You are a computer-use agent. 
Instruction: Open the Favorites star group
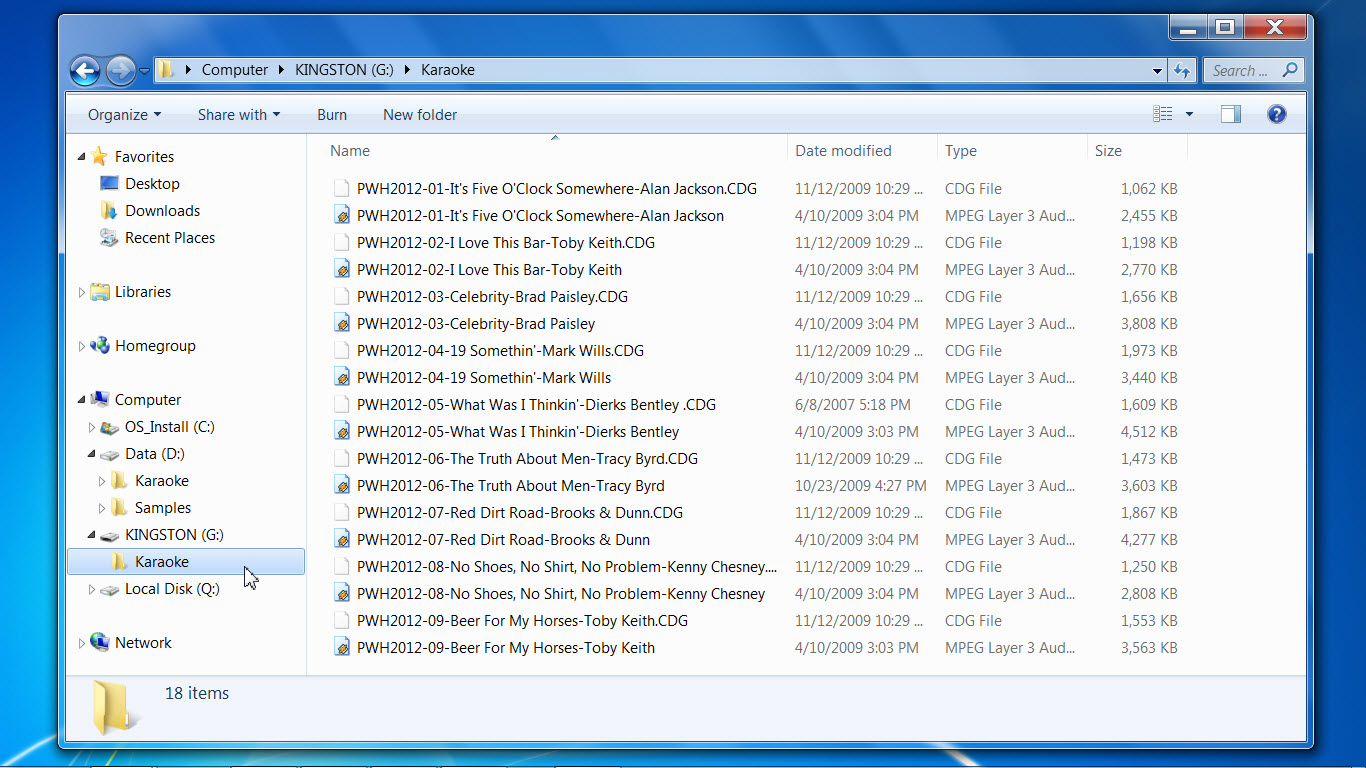(99, 156)
